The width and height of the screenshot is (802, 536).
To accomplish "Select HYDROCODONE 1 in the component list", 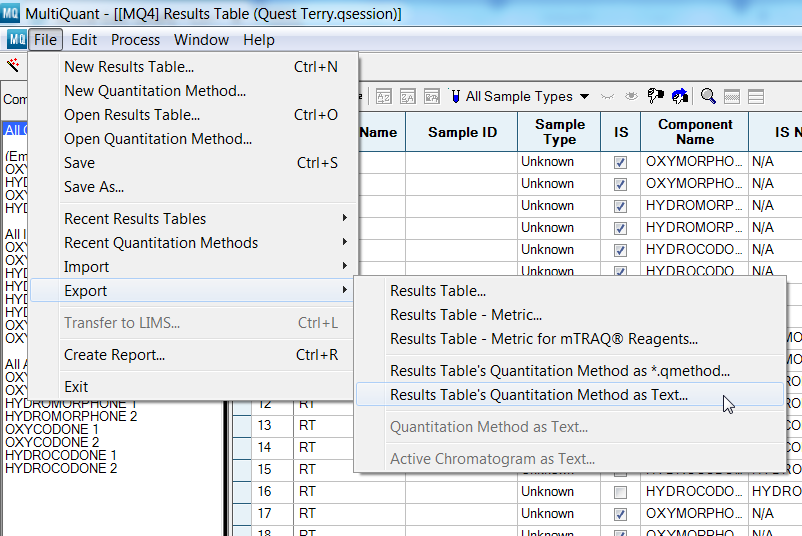I will point(61,455).
